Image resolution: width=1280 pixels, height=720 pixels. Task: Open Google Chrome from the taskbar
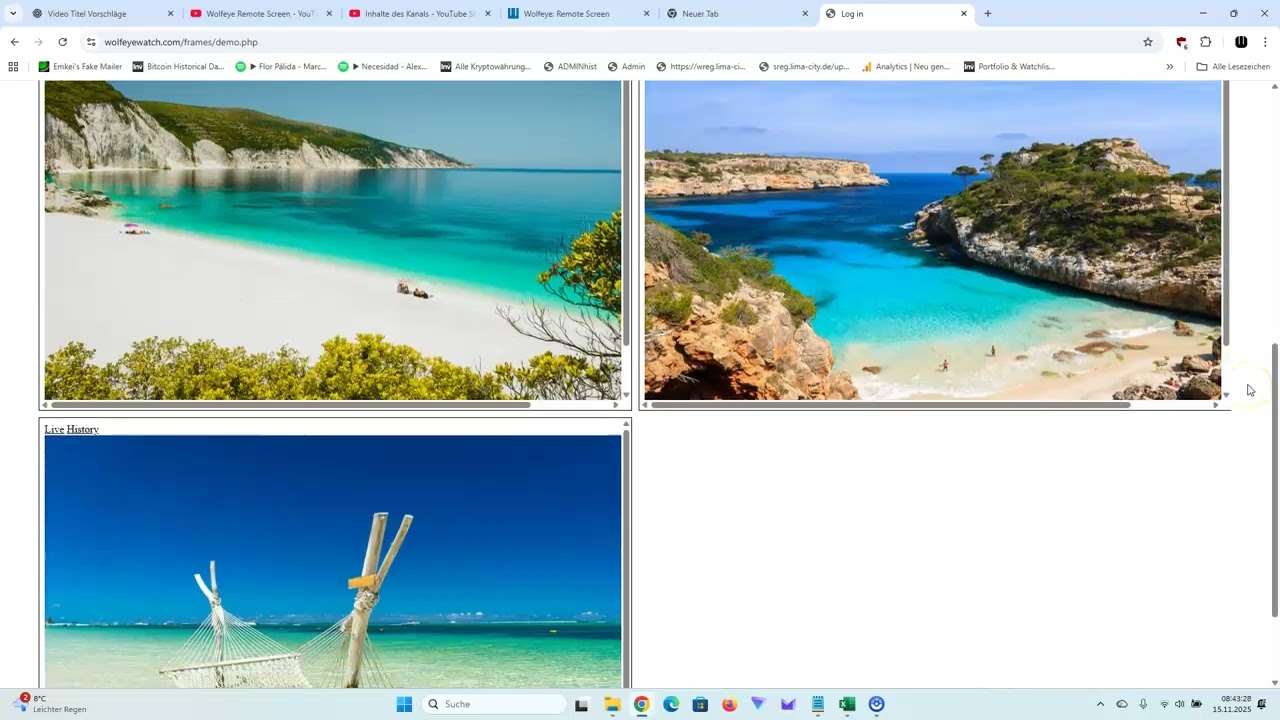tap(641, 704)
